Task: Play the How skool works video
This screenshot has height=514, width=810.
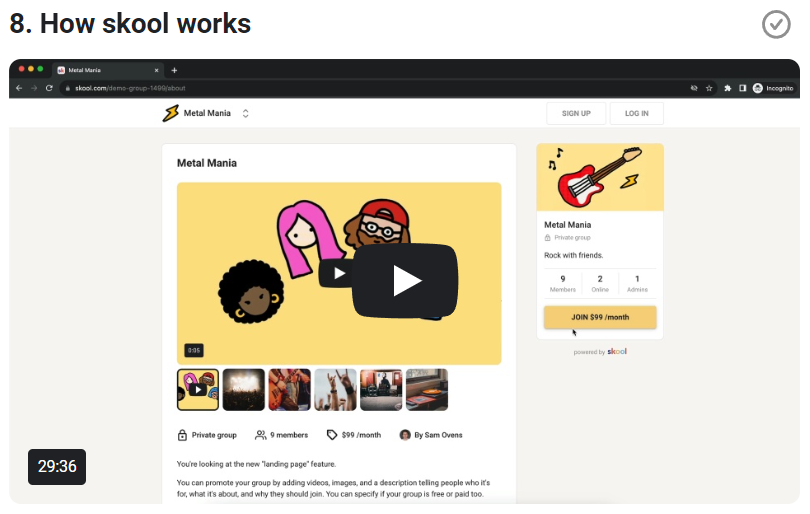Action: tap(404, 281)
